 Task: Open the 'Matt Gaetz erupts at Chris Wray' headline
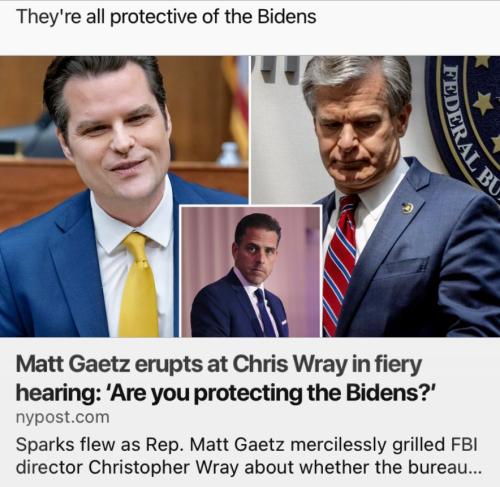226,378
